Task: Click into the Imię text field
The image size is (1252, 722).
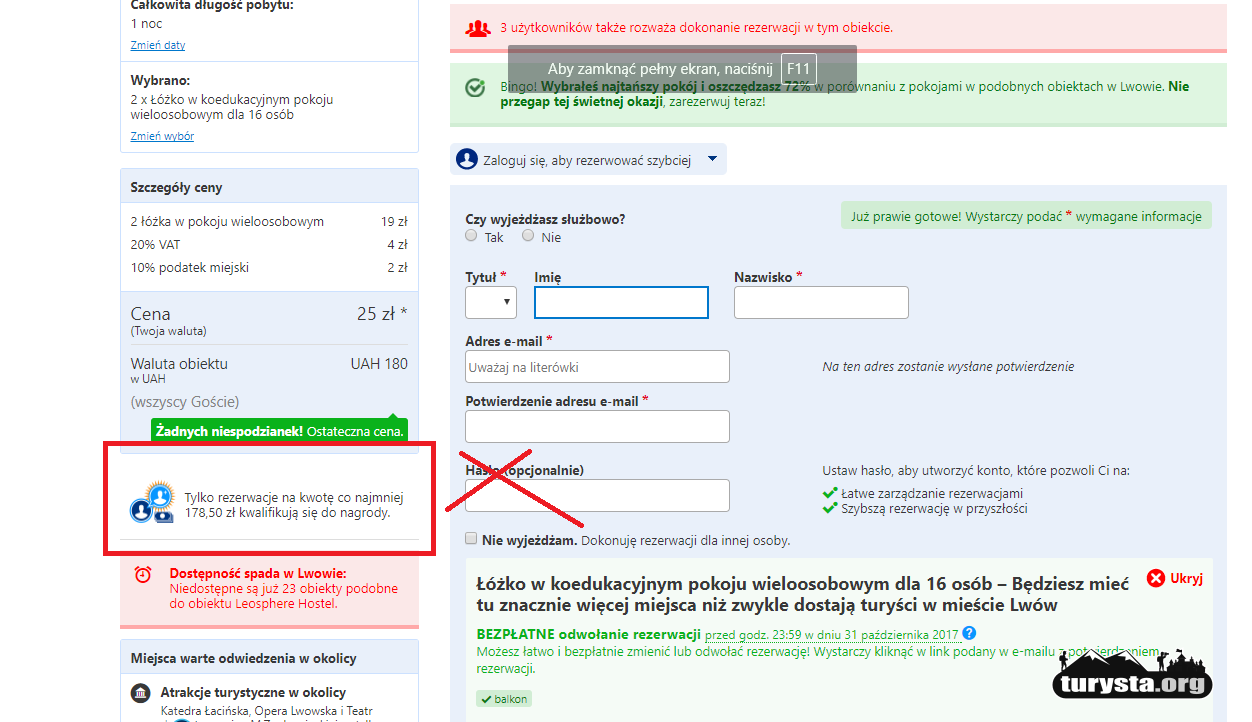Action: [621, 302]
